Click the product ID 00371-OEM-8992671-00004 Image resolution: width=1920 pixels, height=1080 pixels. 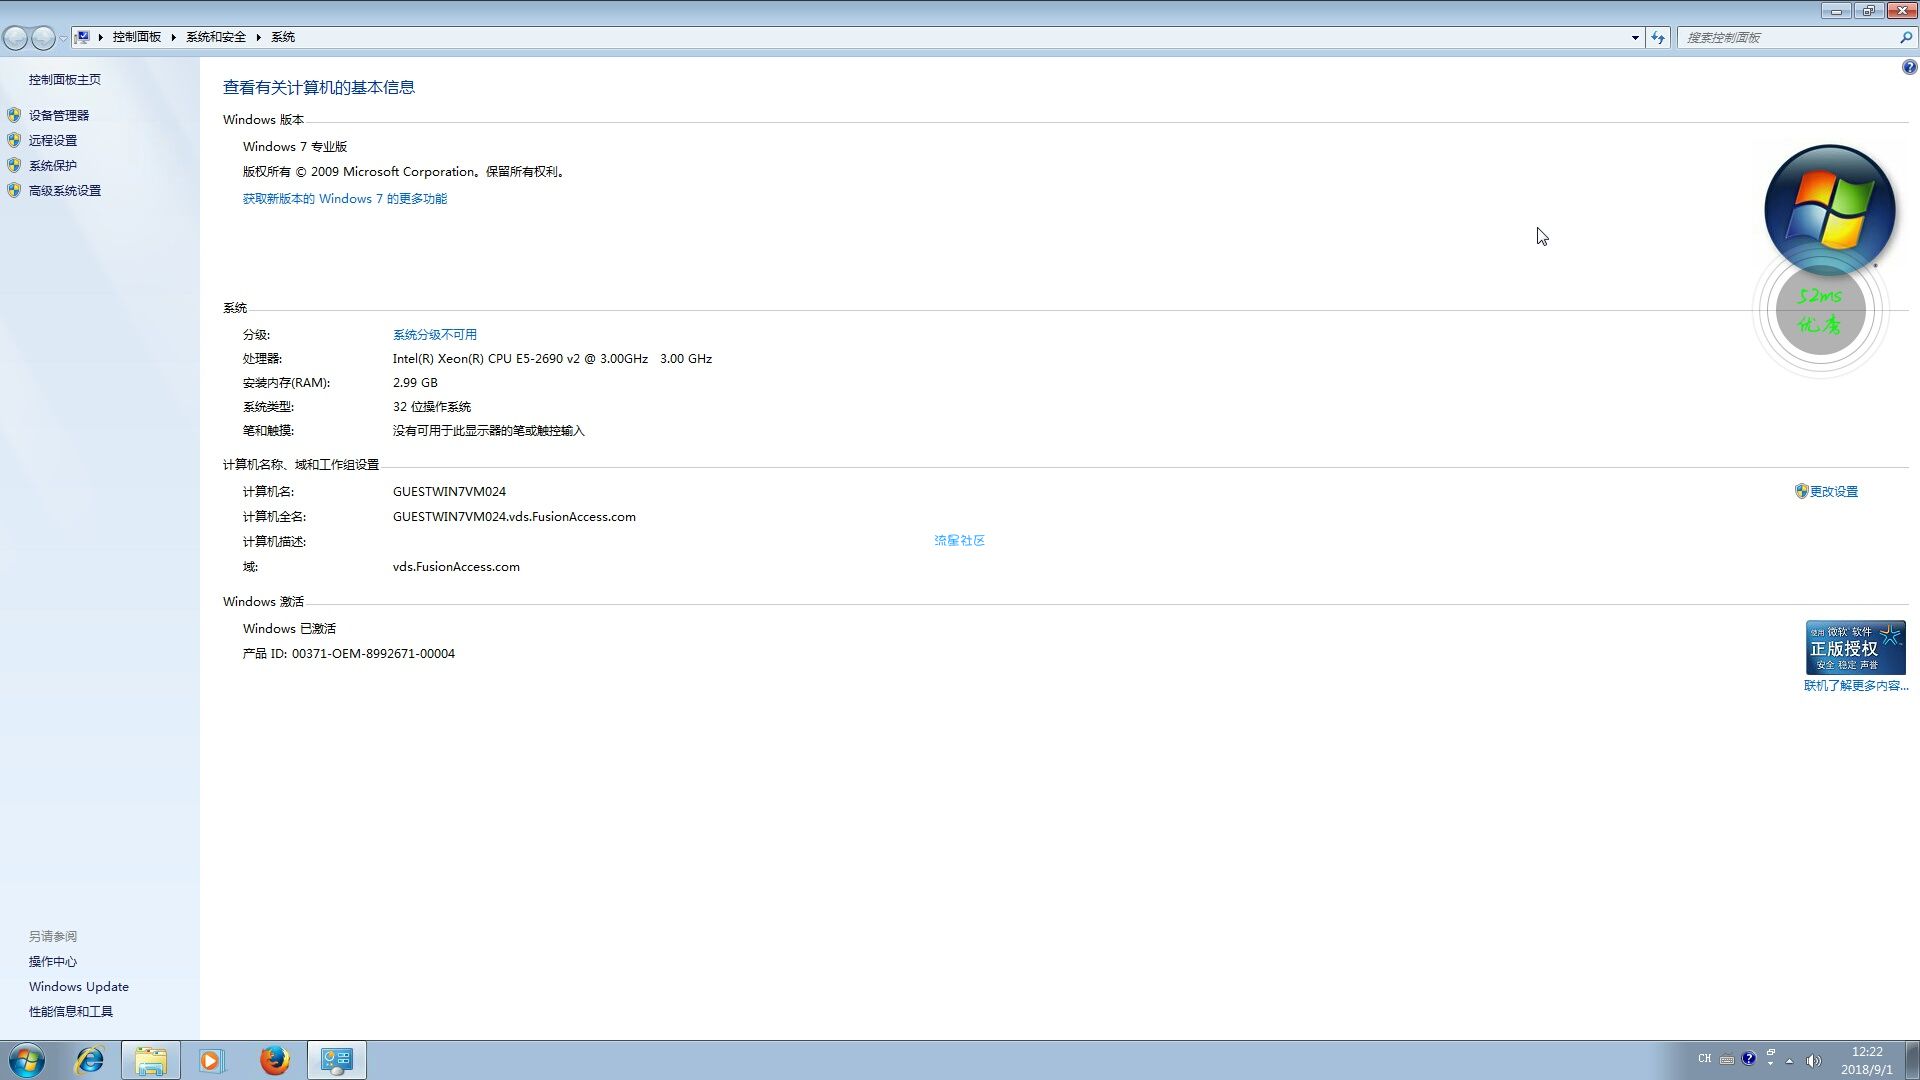pos(373,653)
